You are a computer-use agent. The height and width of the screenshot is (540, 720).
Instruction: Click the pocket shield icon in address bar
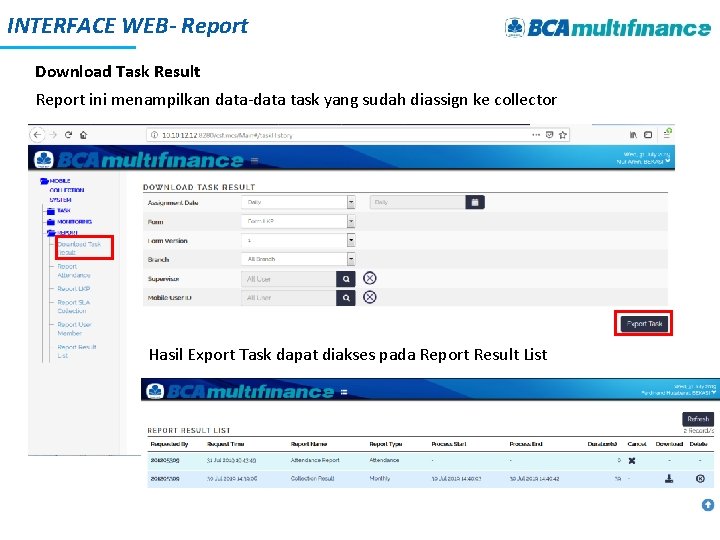[549, 135]
